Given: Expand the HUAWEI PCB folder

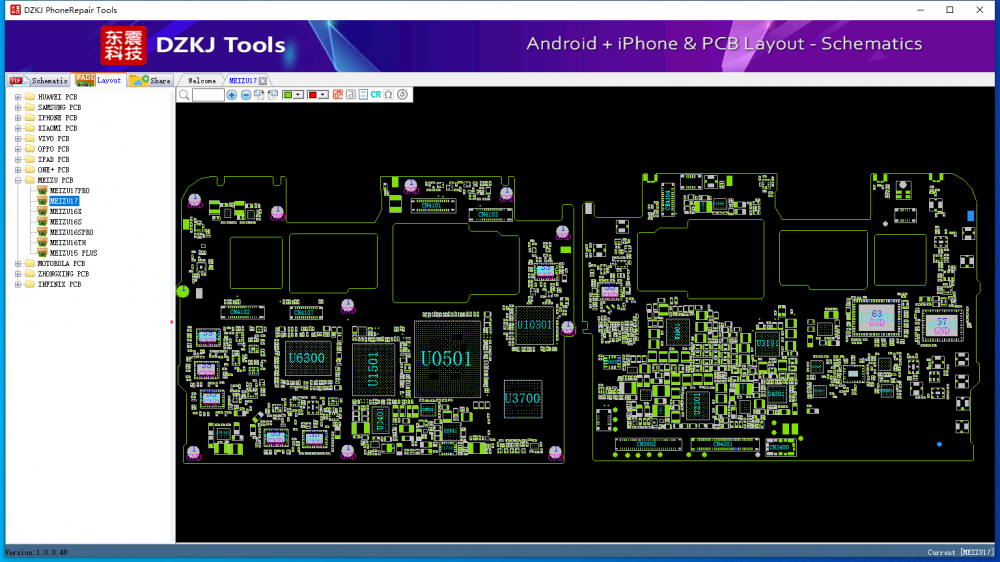Looking at the screenshot, I should coord(18,97).
